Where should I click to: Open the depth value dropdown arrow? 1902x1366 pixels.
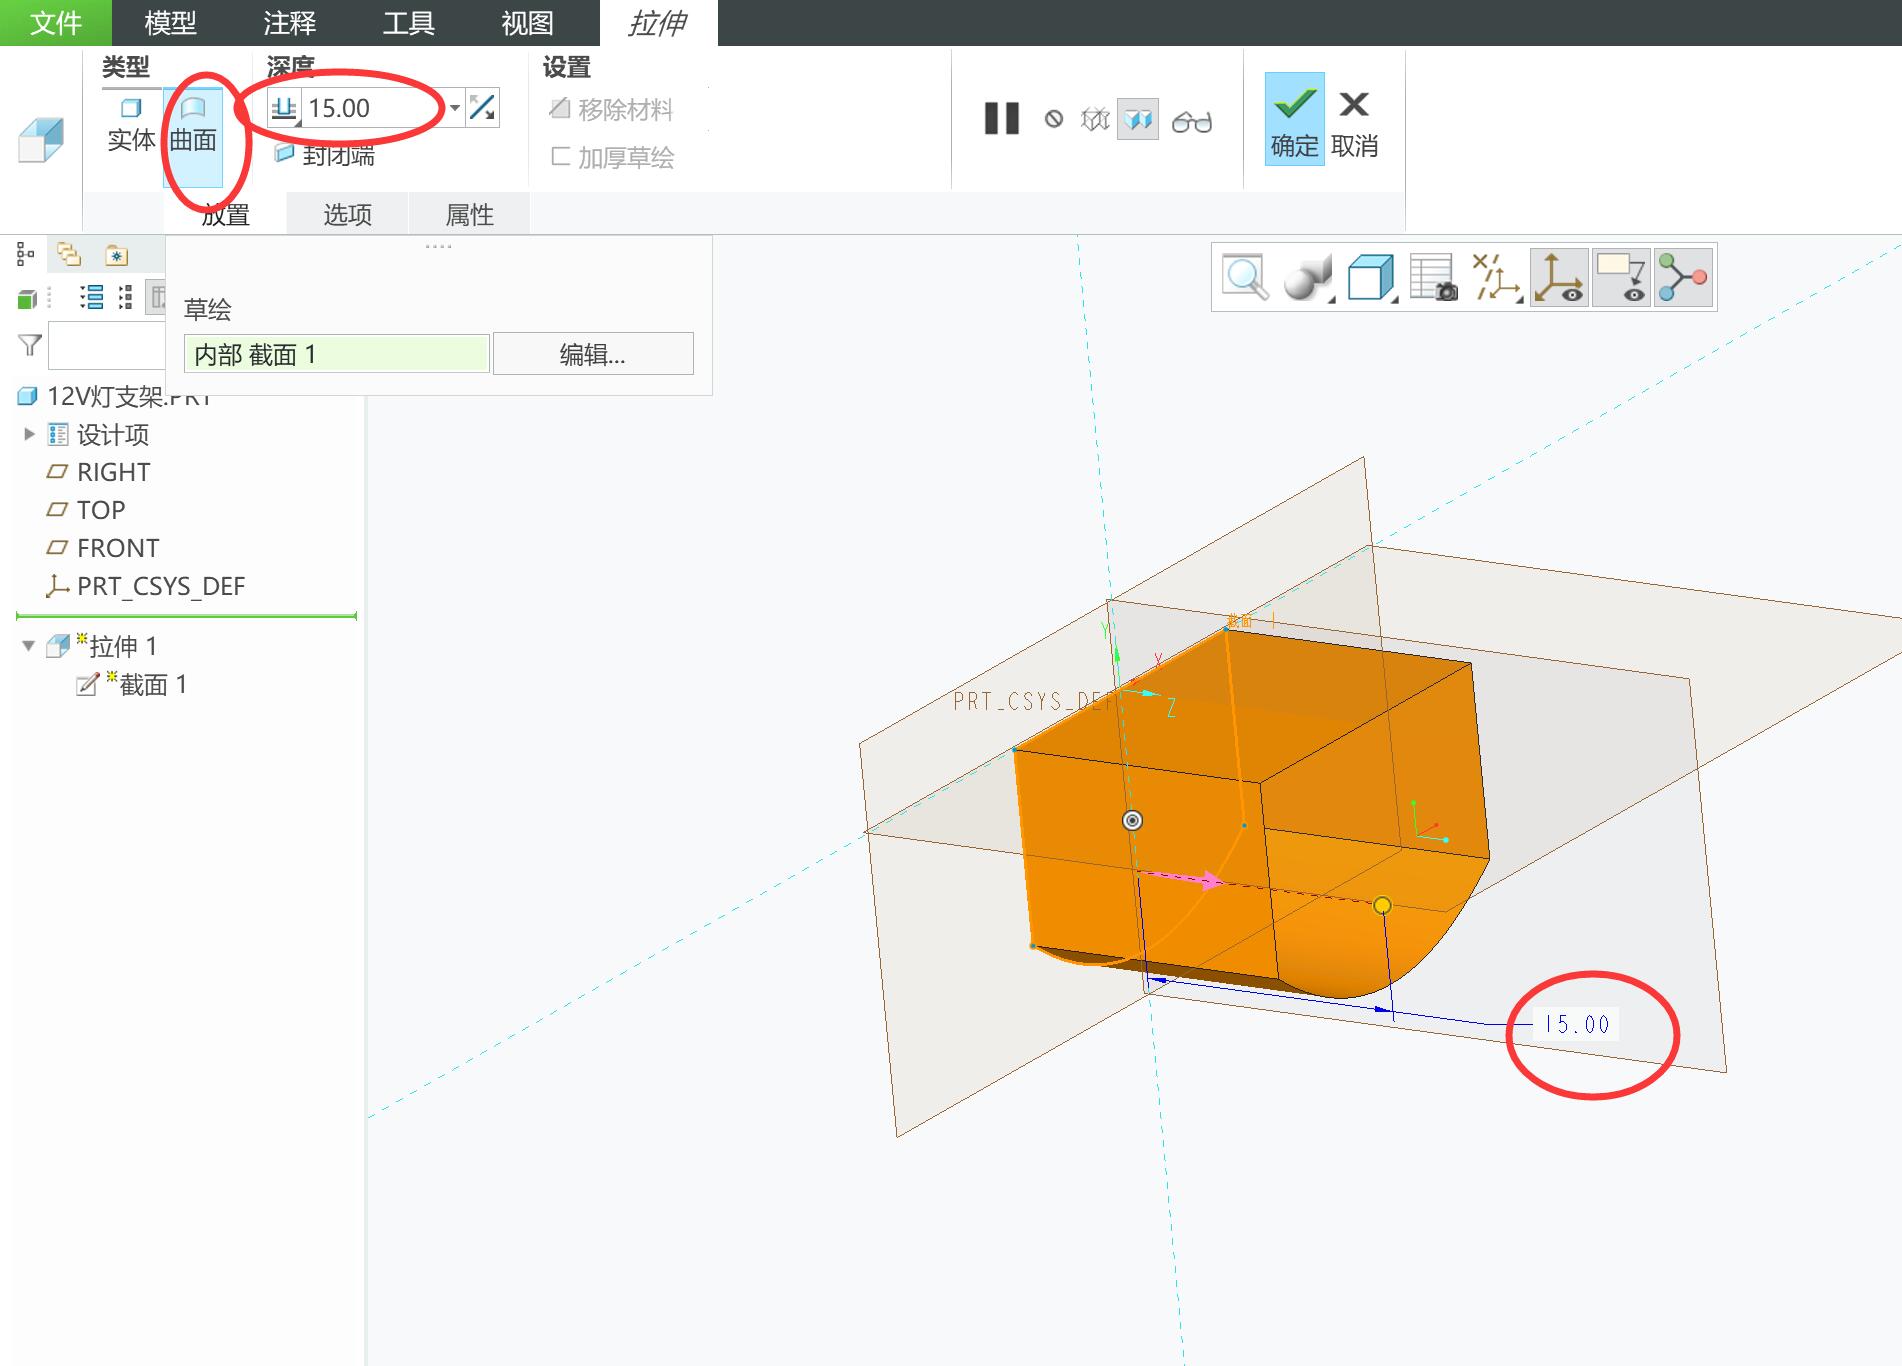pyautogui.click(x=455, y=108)
